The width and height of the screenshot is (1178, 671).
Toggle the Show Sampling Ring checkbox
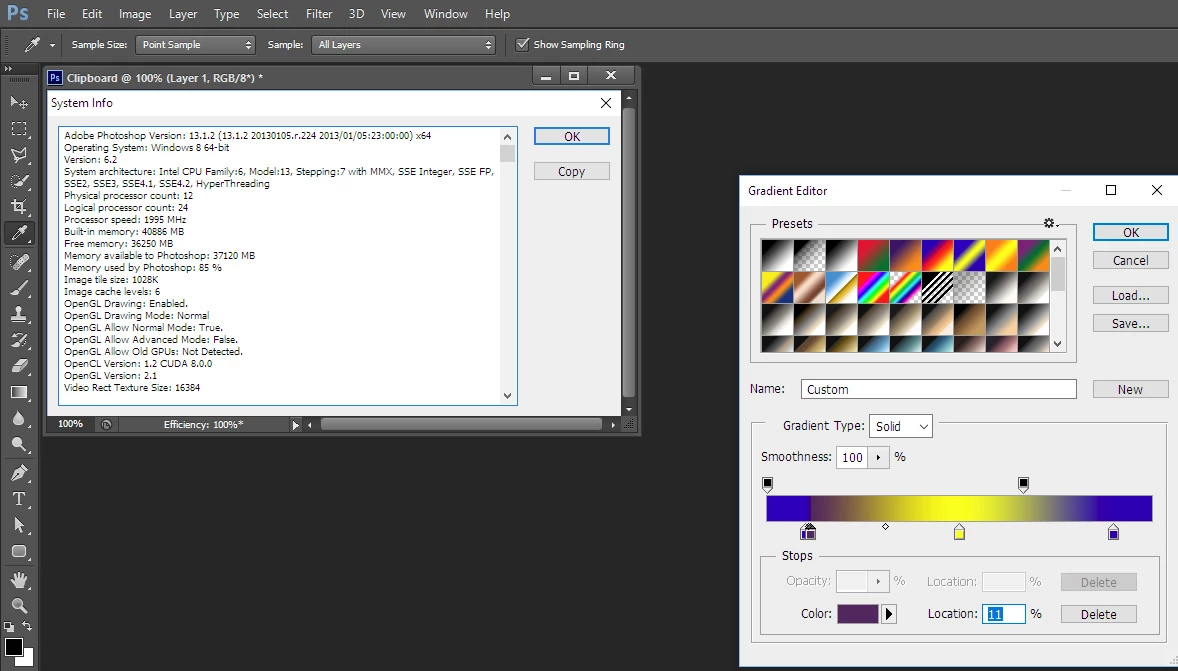click(x=522, y=44)
